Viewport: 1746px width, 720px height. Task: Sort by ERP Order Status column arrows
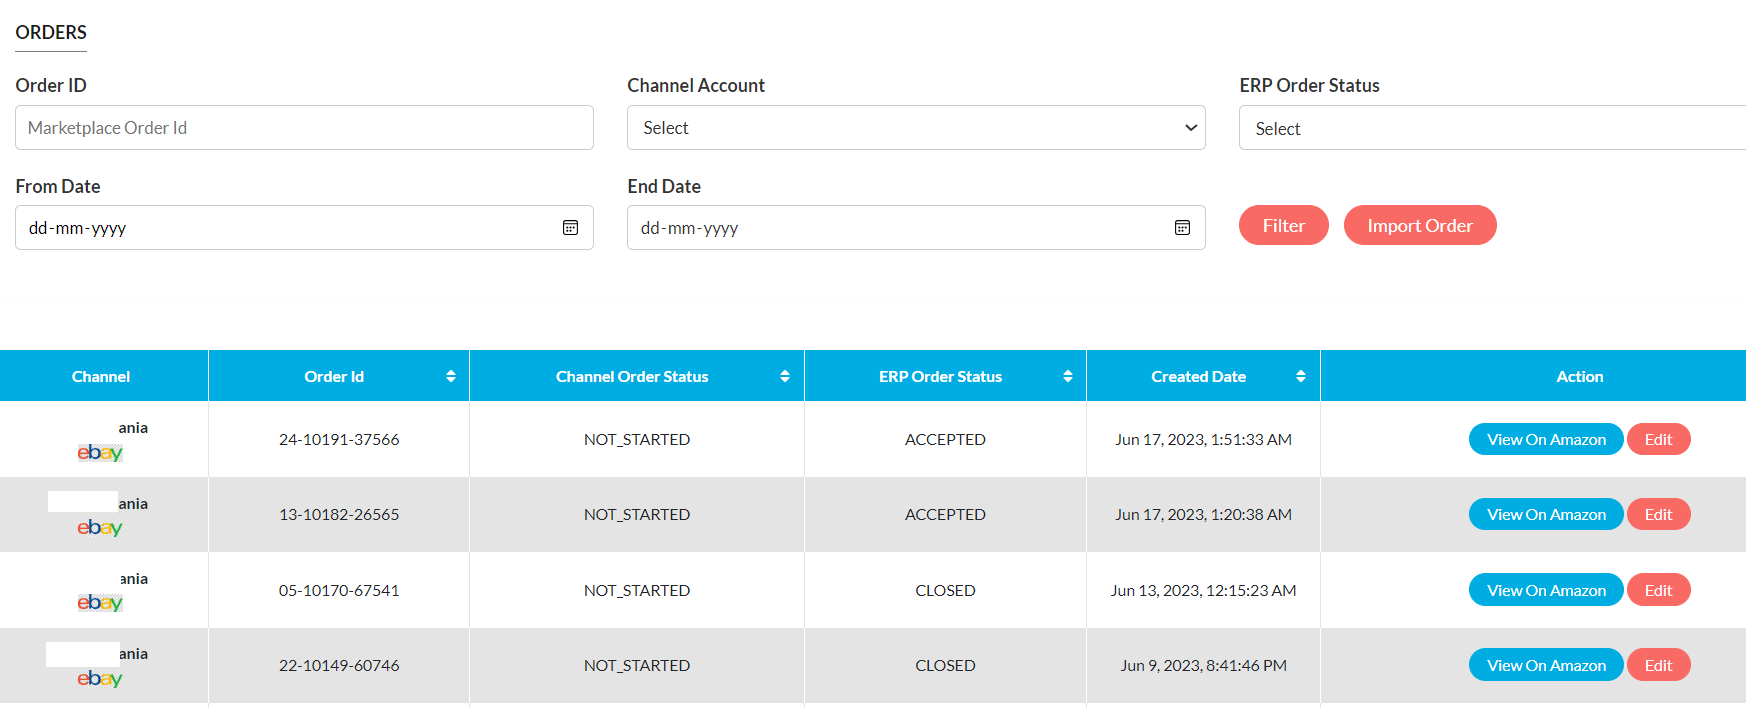coord(1068,376)
